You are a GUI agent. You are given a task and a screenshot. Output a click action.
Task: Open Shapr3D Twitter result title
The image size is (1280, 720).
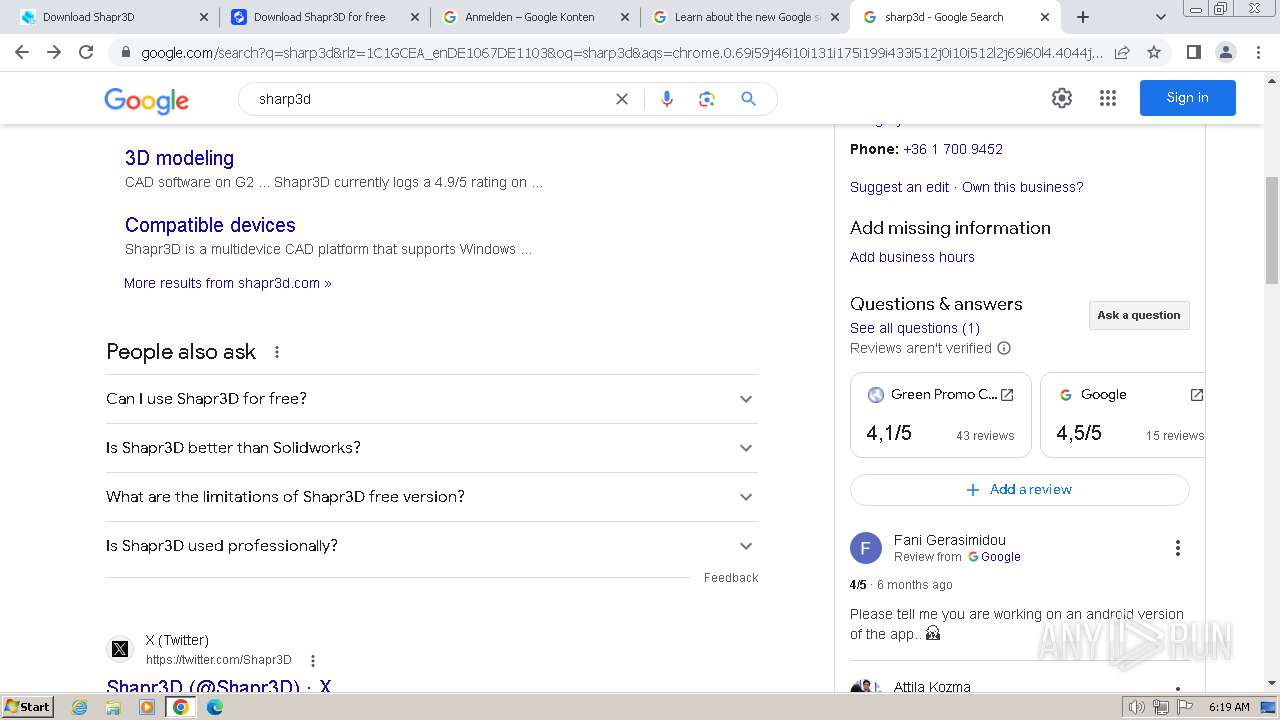(x=219, y=686)
